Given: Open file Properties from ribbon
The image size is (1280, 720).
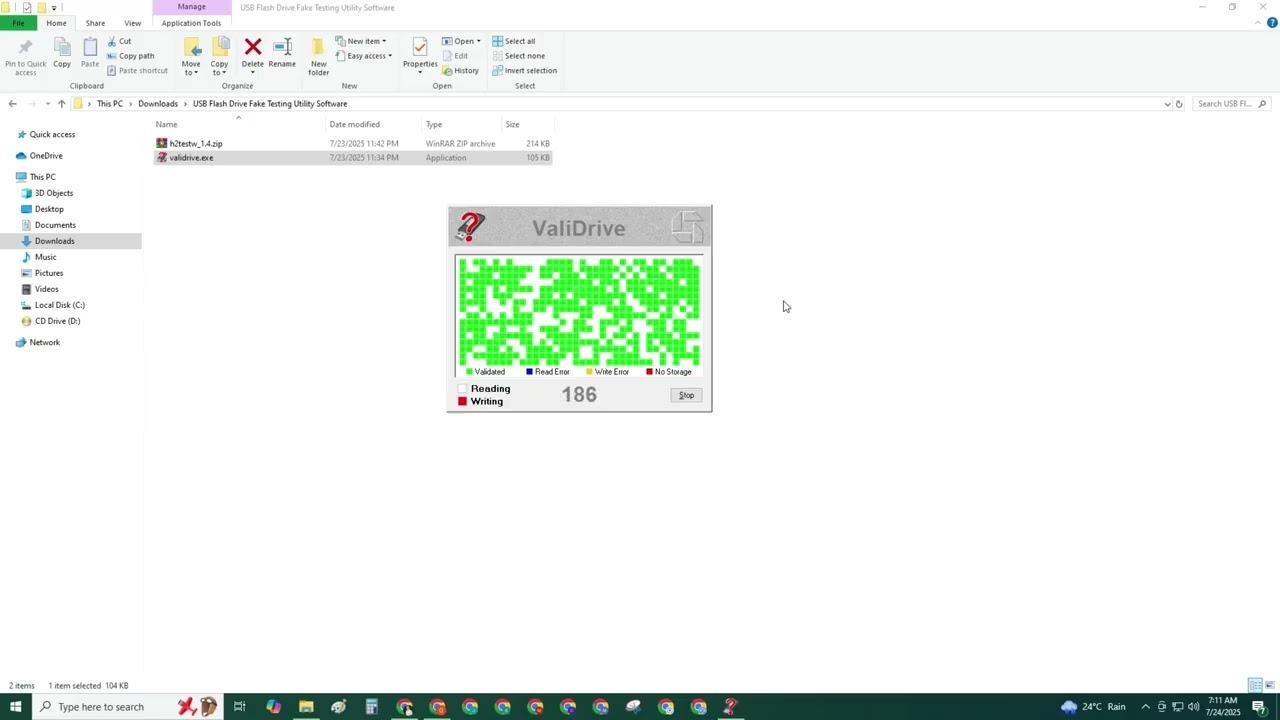Looking at the screenshot, I should tap(420, 54).
